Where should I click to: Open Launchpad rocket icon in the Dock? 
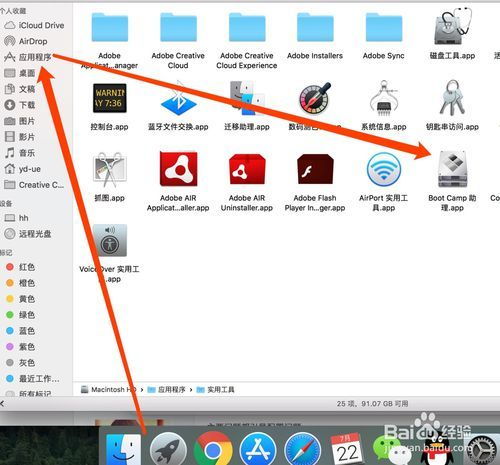[168, 449]
